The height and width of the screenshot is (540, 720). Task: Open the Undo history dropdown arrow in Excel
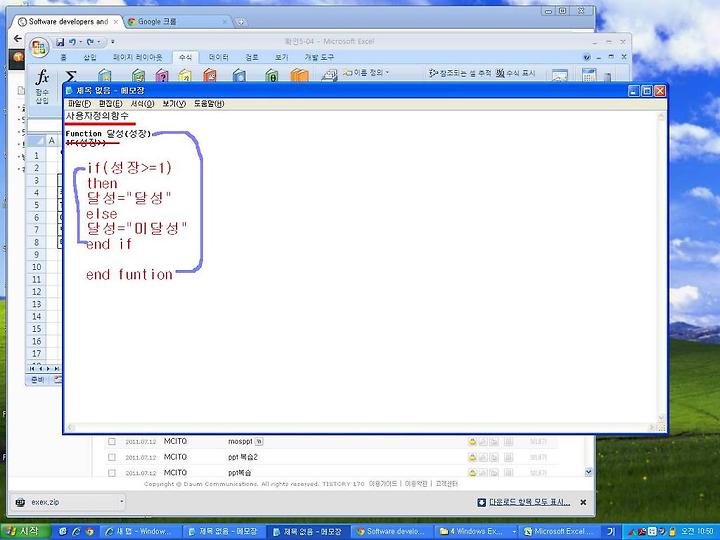pyautogui.click(x=80, y=42)
